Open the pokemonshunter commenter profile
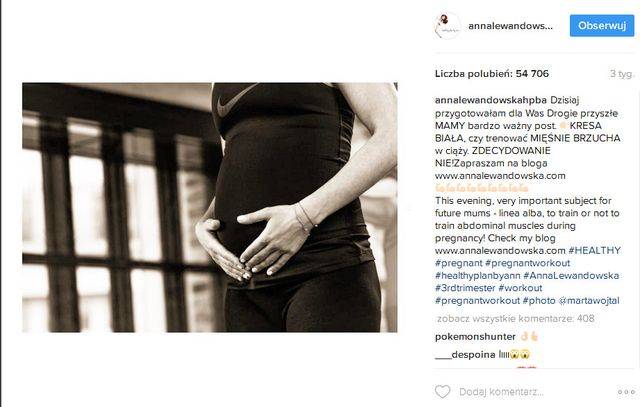 [475, 337]
